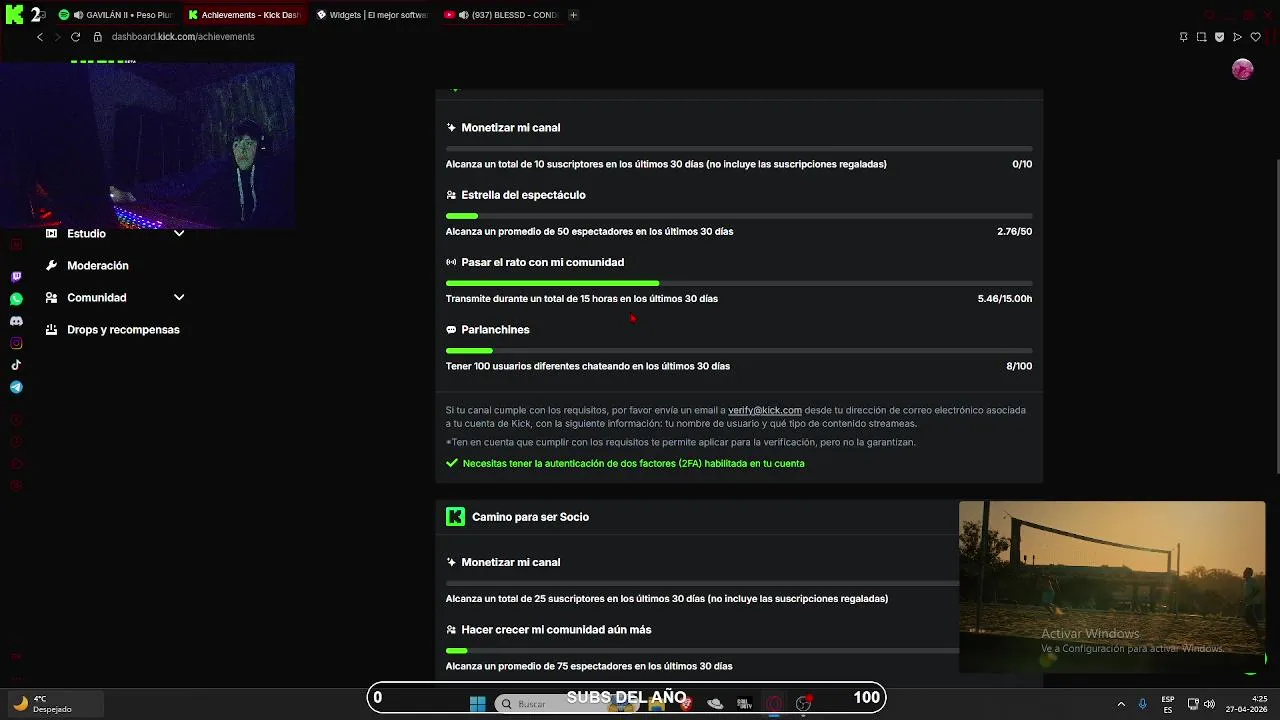Mute the Spotify tab speaker icon
Viewport: 1280px width, 720px height.
pyautogui.click(x=78, y=15)
